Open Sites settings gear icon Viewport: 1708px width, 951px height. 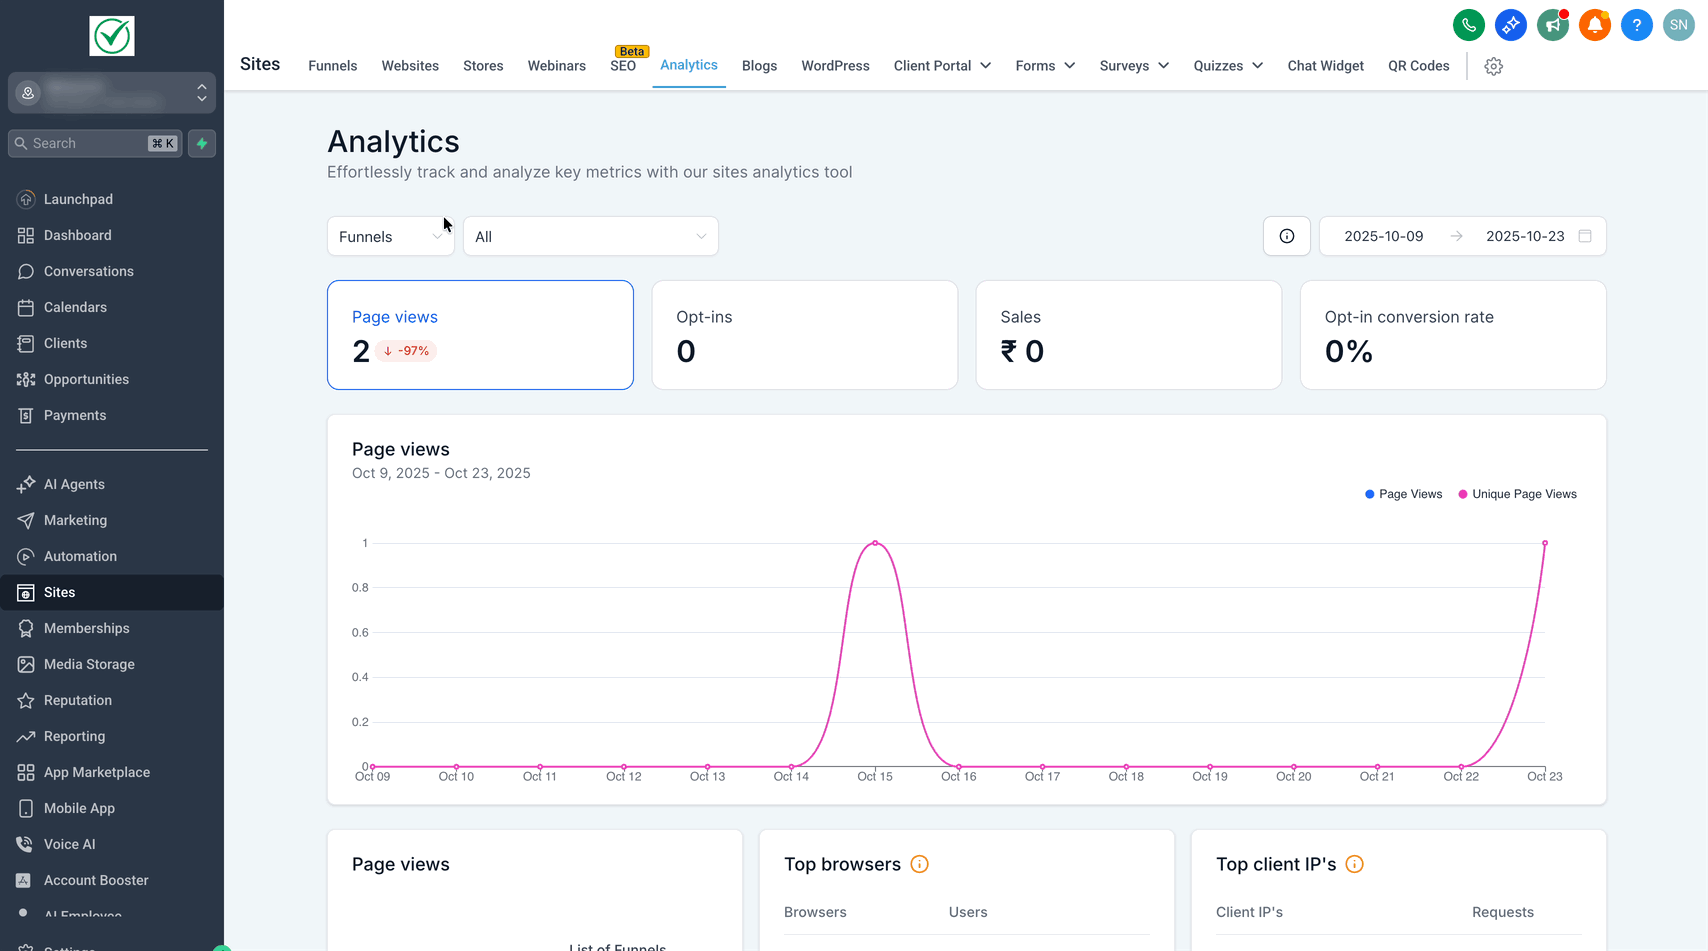[x=1493, y=66]
